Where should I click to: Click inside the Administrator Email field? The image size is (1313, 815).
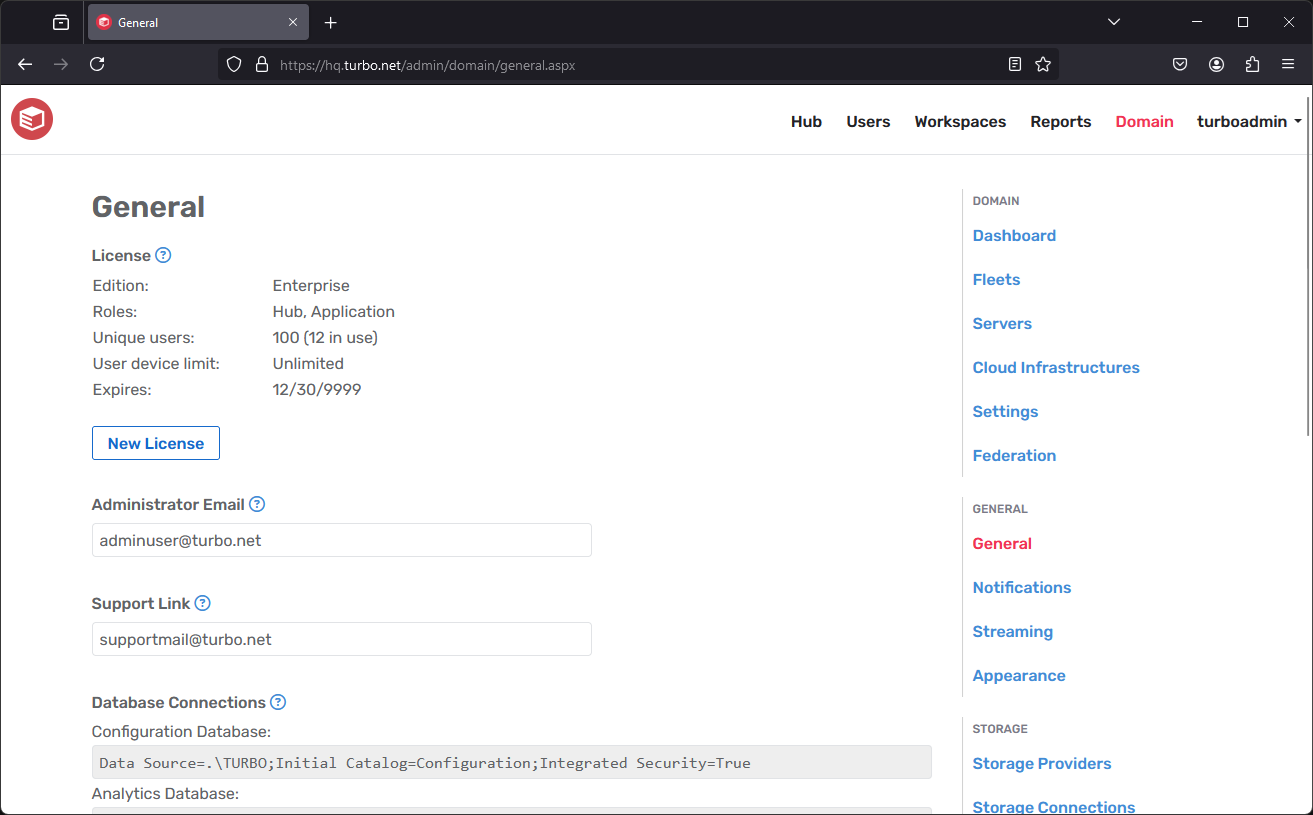coord(341,540)
